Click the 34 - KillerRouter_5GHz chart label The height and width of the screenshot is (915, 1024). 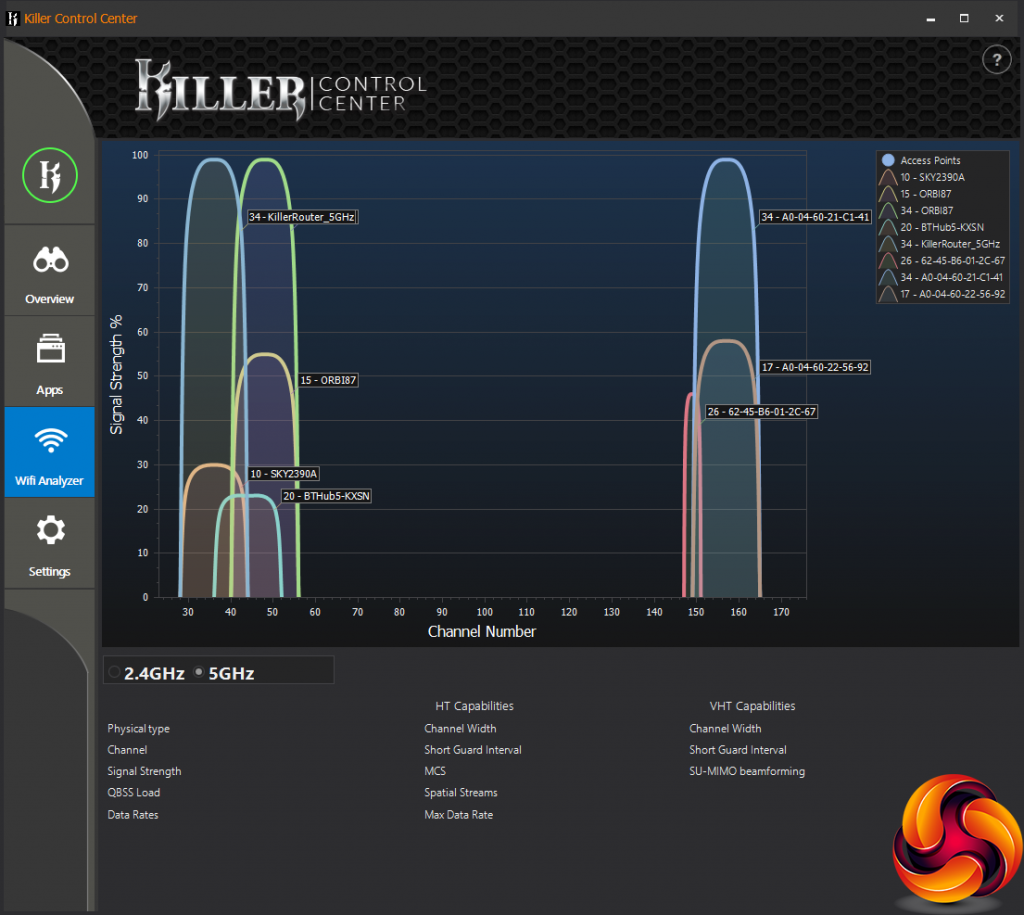click(x=302, y=217)
